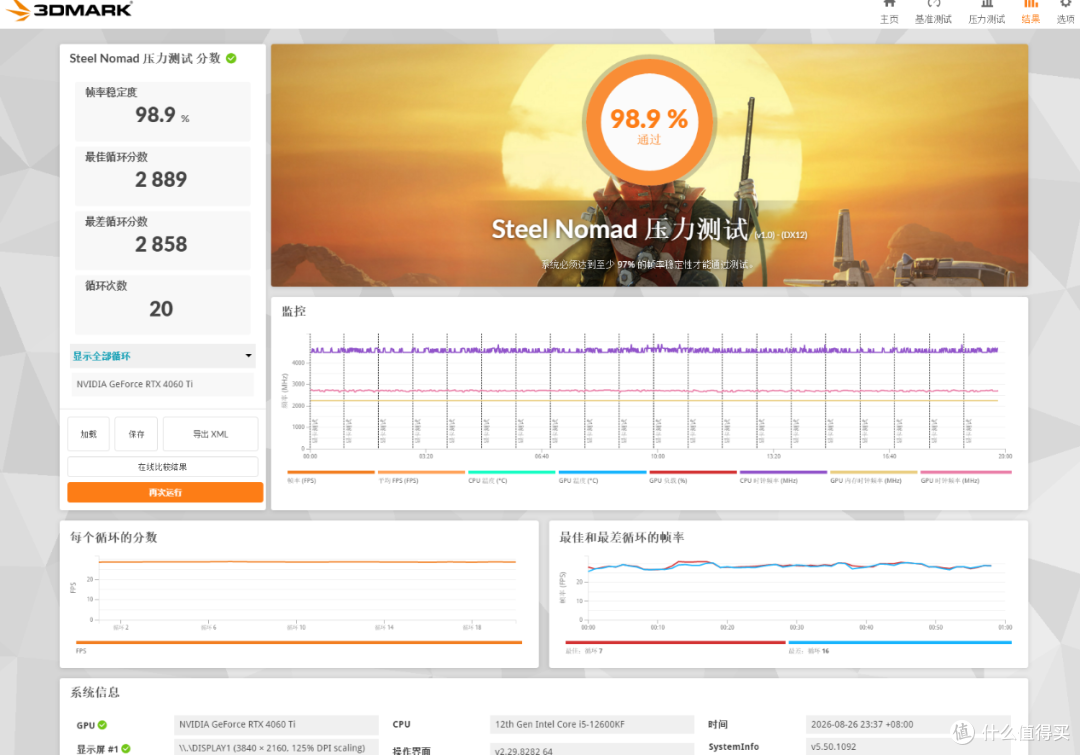Click the 加载 load button

[x=89, y=434]
